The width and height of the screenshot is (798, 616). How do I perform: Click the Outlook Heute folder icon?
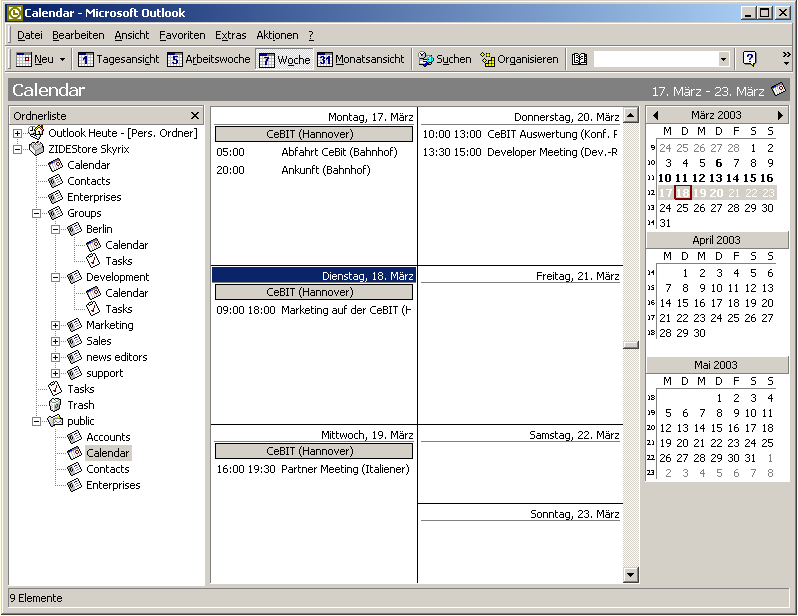click(x=36, y=132)
